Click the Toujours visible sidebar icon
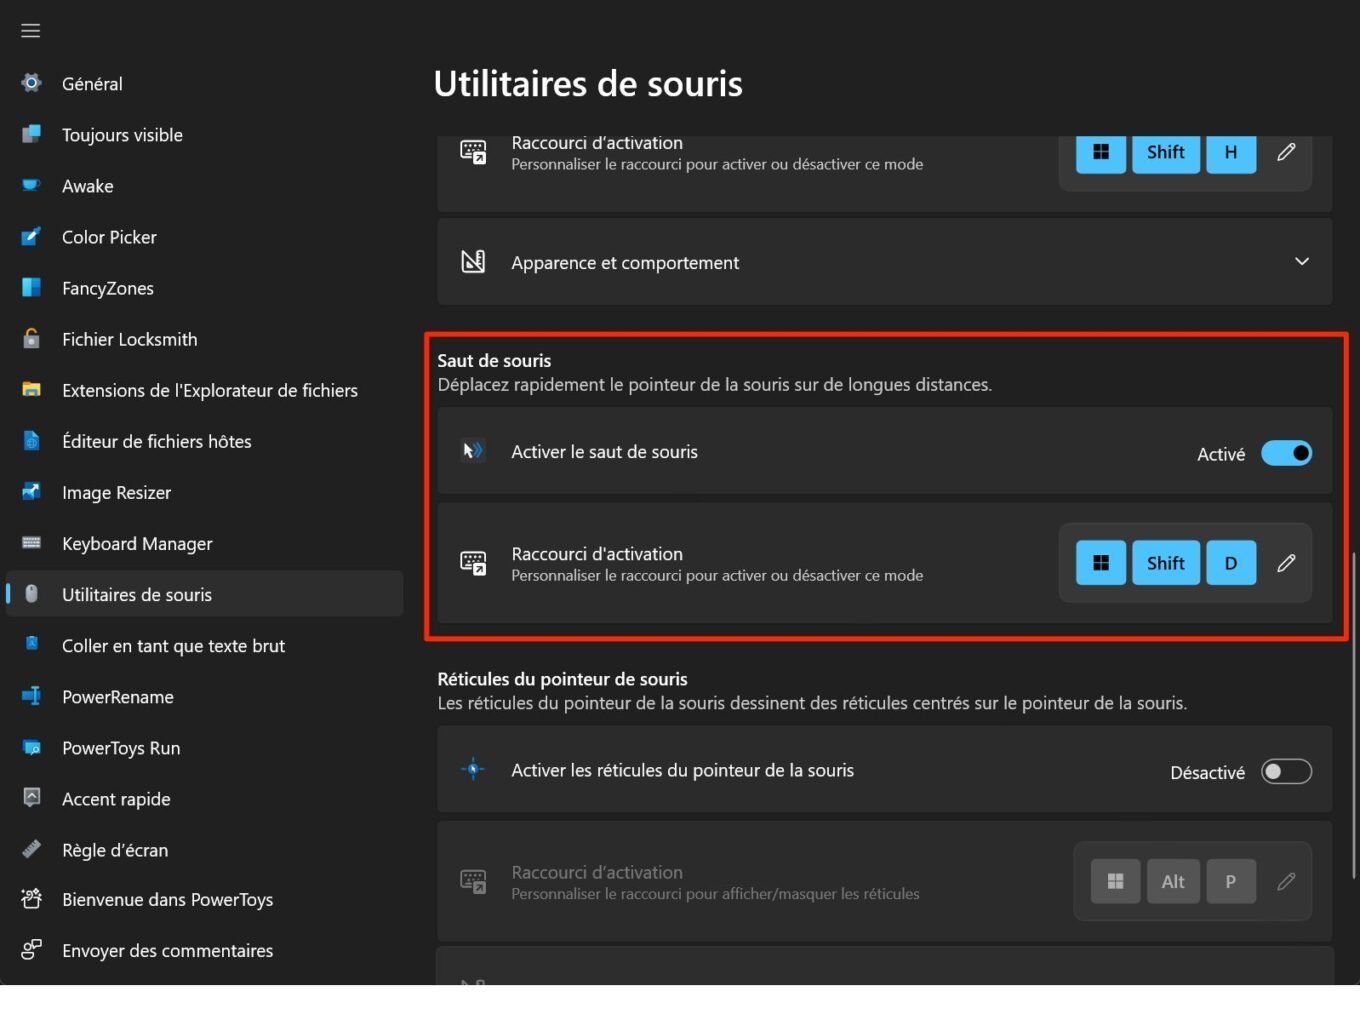 pyautogui.click(x=32, y=134)
